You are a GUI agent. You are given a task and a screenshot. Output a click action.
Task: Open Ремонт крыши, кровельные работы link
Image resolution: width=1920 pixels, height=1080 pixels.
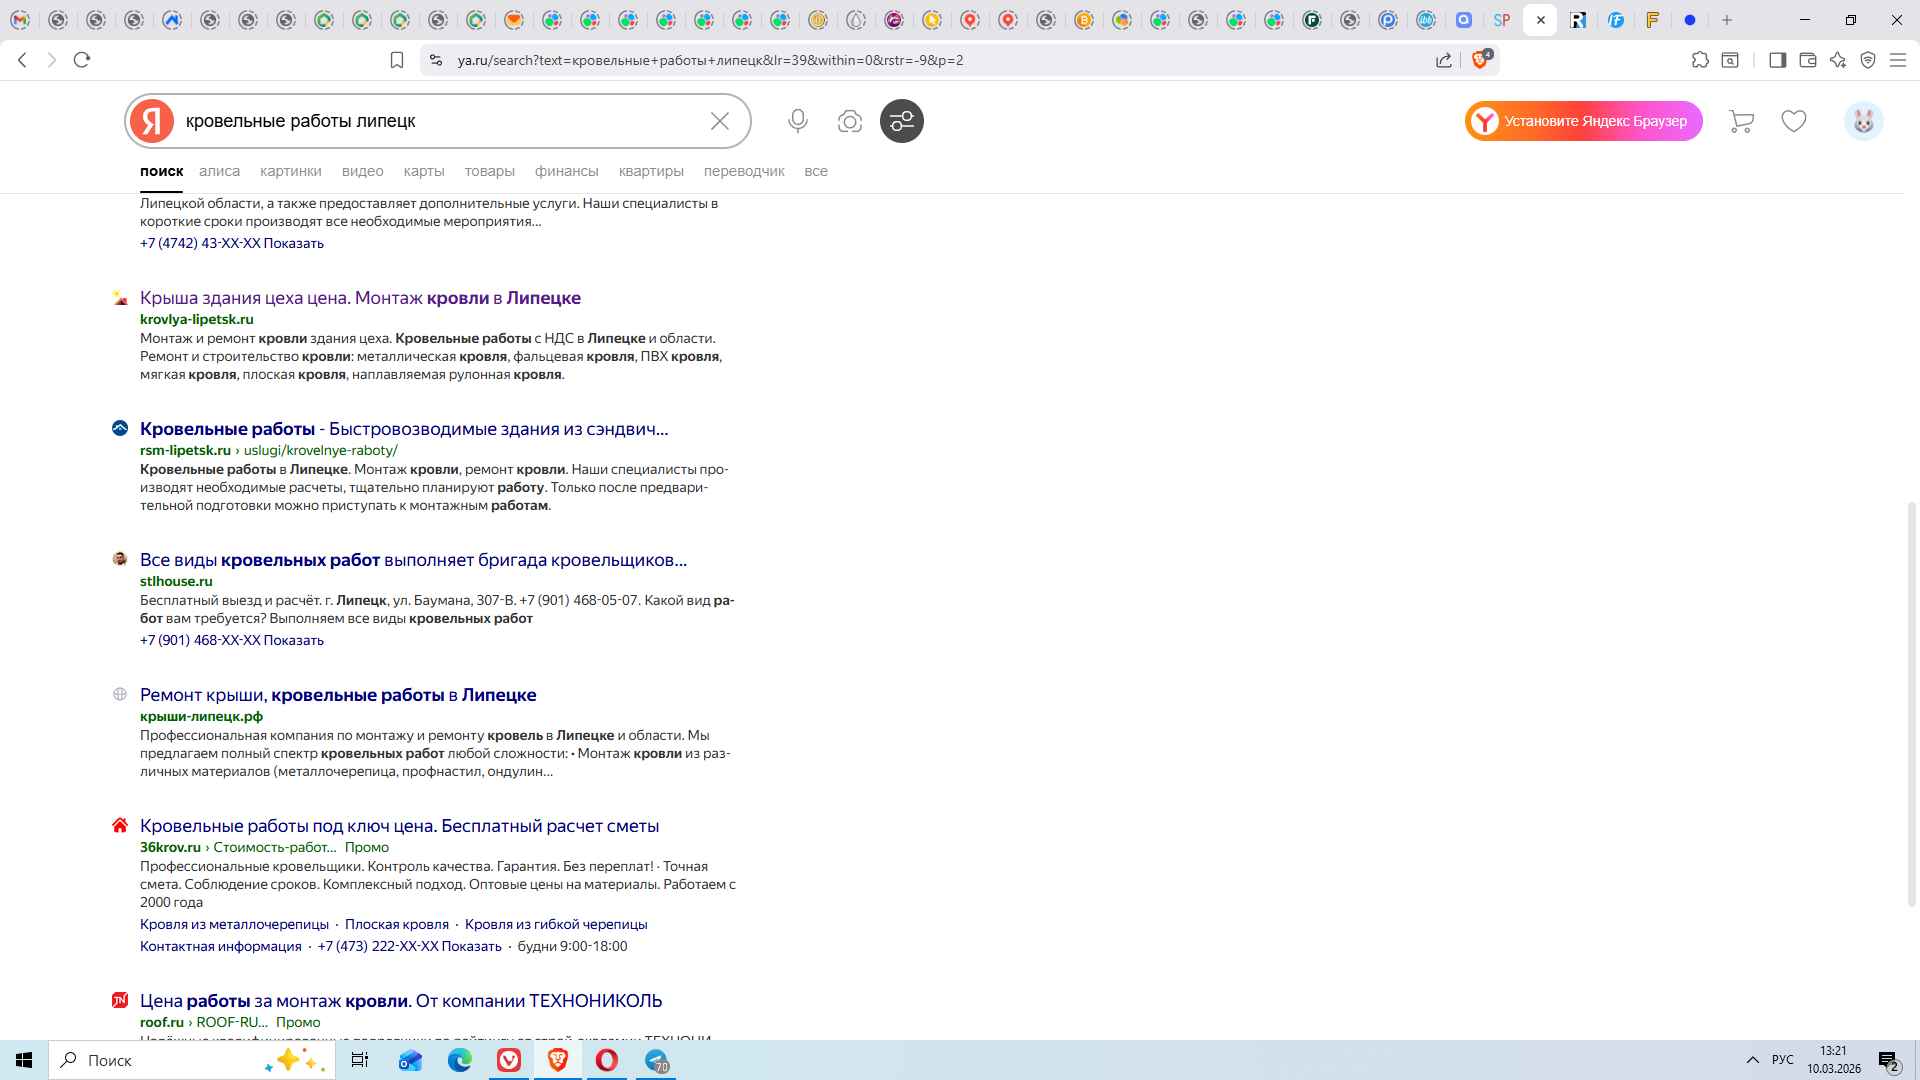click(338, 695)
